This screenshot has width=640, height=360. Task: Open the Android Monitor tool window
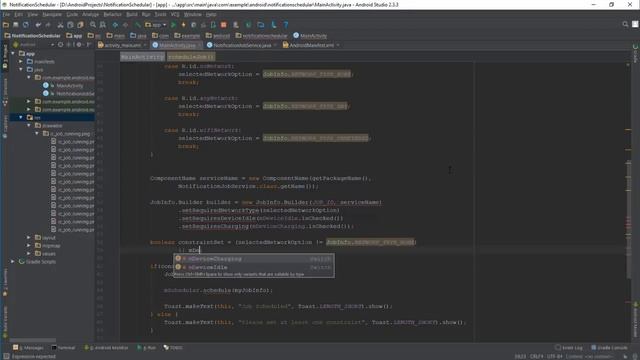click(106, 348)
